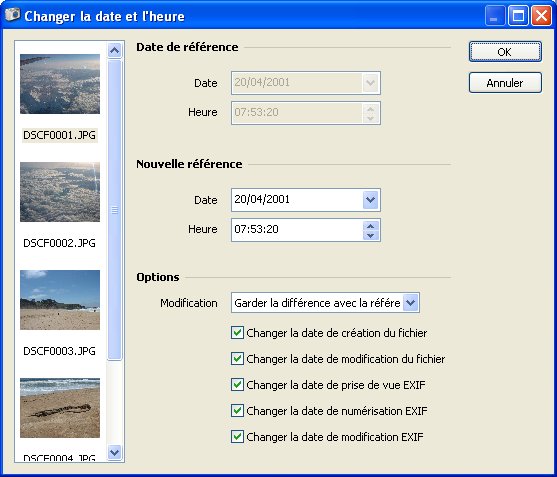Click scroll-down arrow of thumbnail list
557x477 pixels.
point(114,452)
